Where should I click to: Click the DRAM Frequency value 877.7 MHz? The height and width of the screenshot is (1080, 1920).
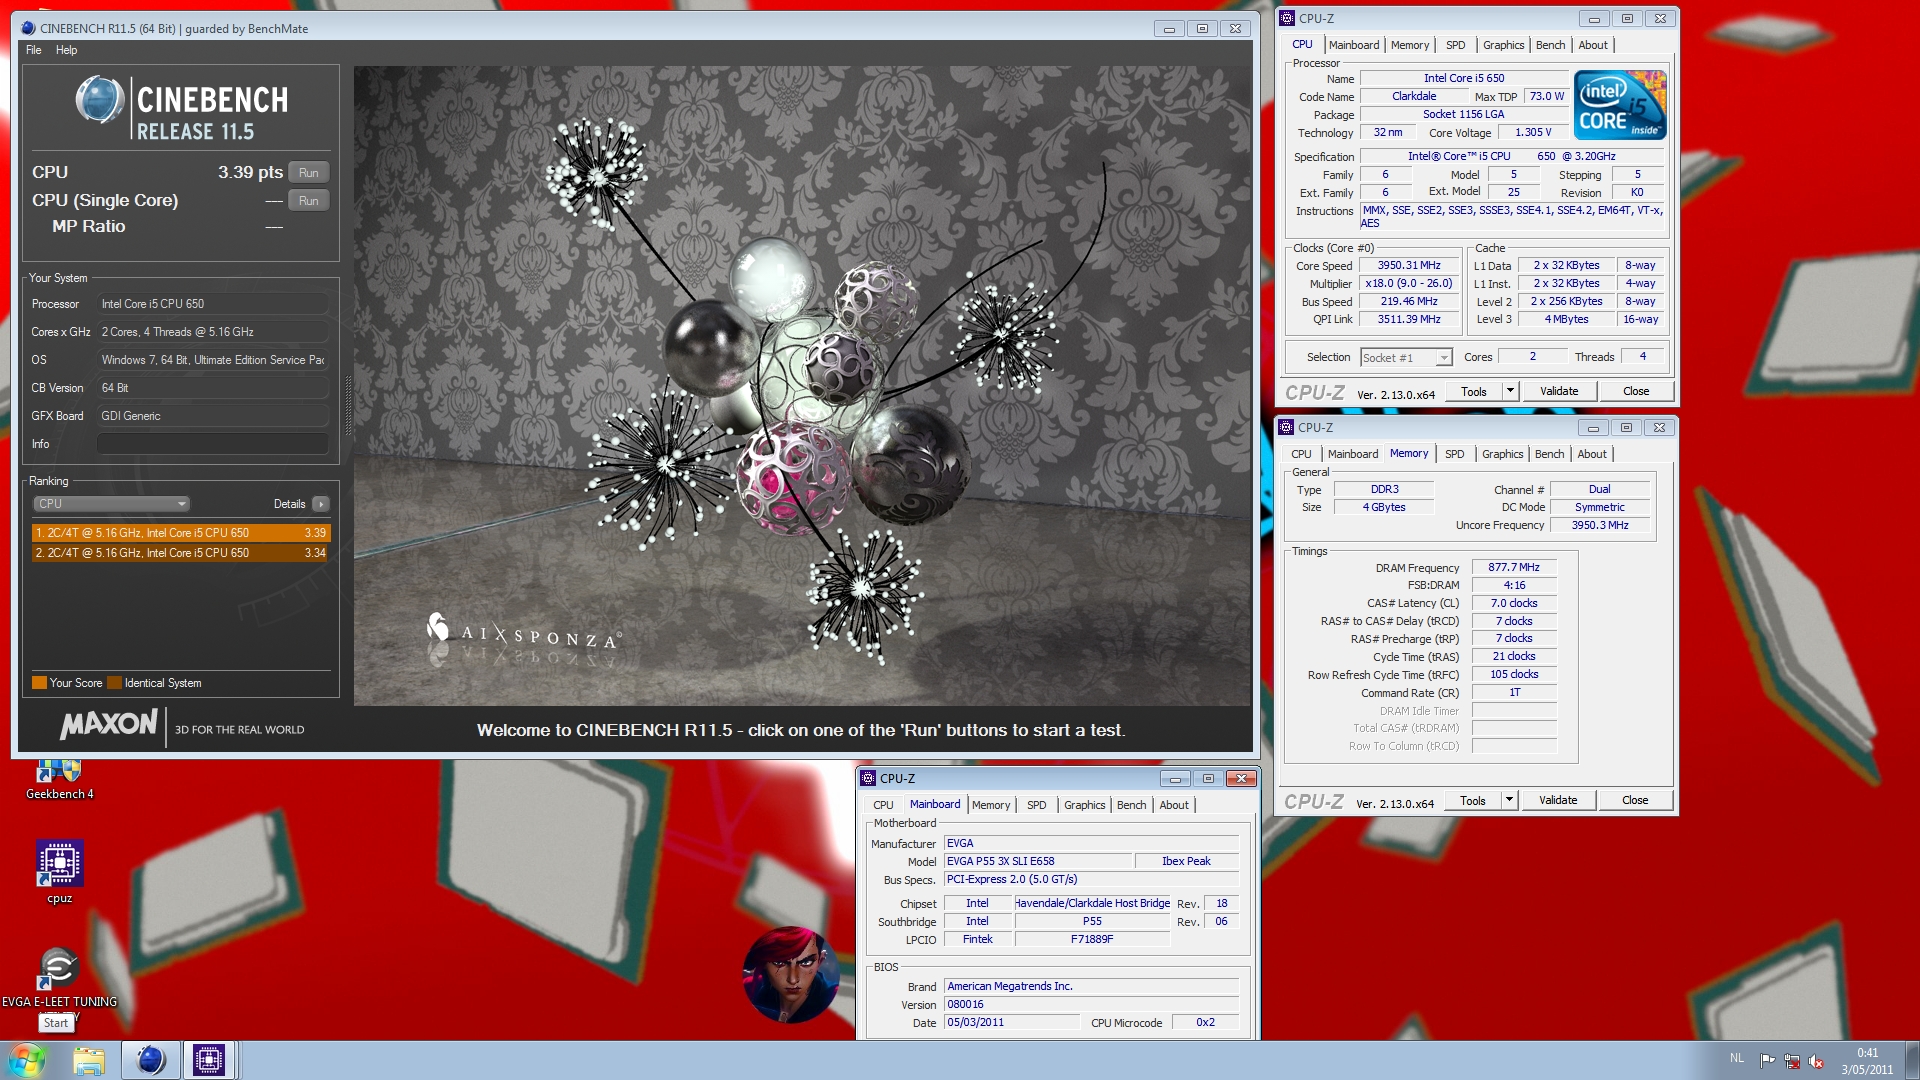click(x=1514, y=567)
